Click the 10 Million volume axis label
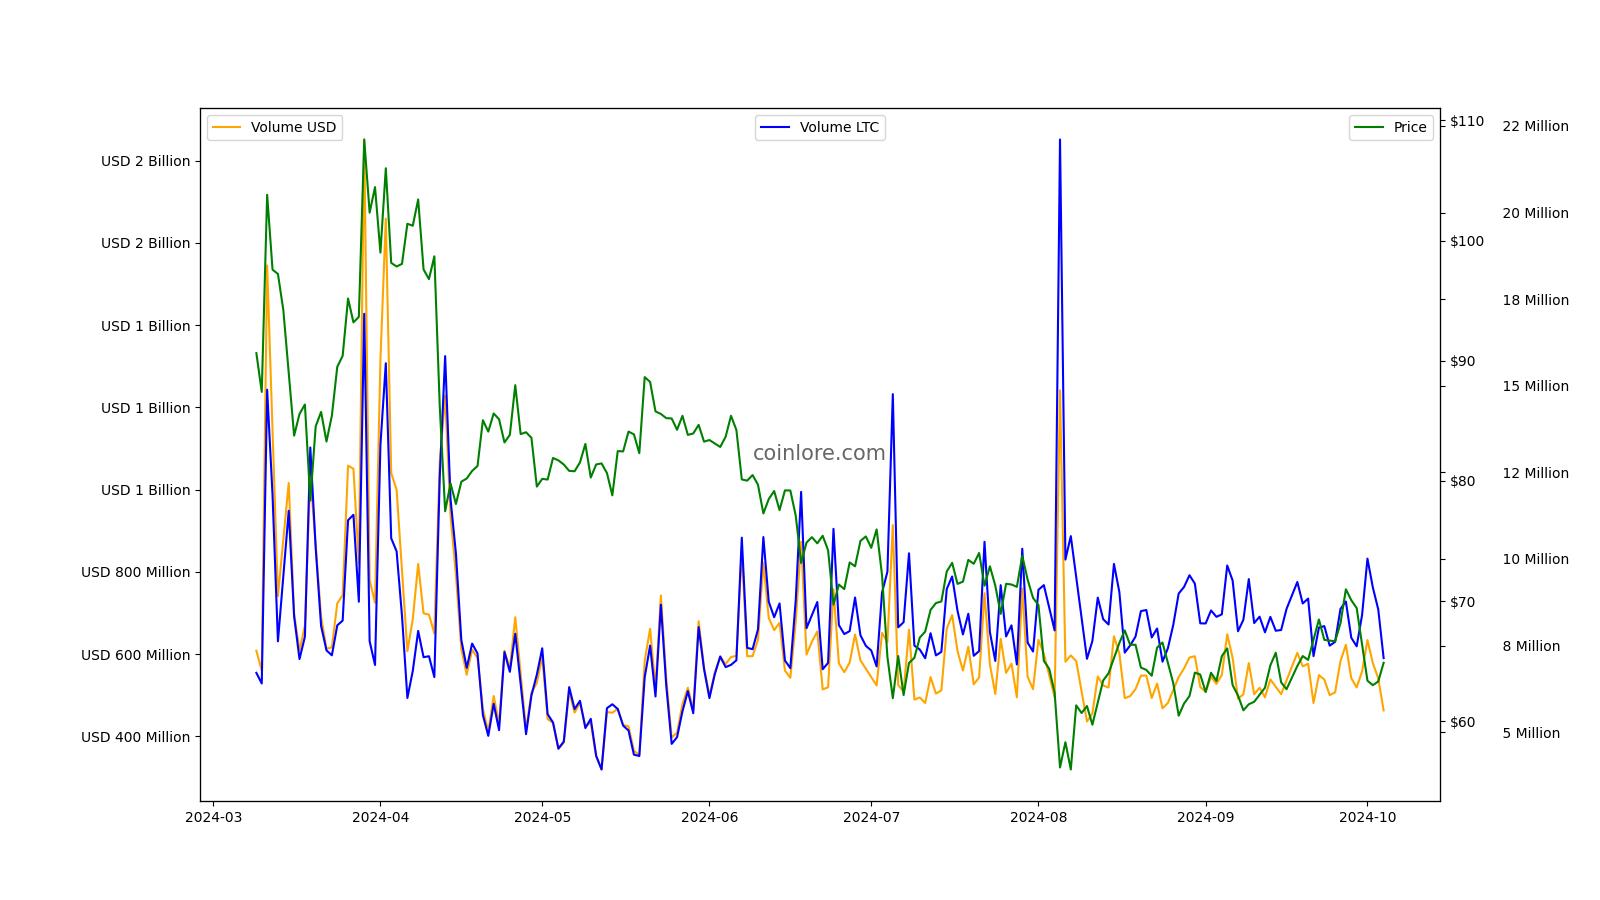Image resolution: width=1600 pixels, height=900 pixels. click(x=1535, y=559)
